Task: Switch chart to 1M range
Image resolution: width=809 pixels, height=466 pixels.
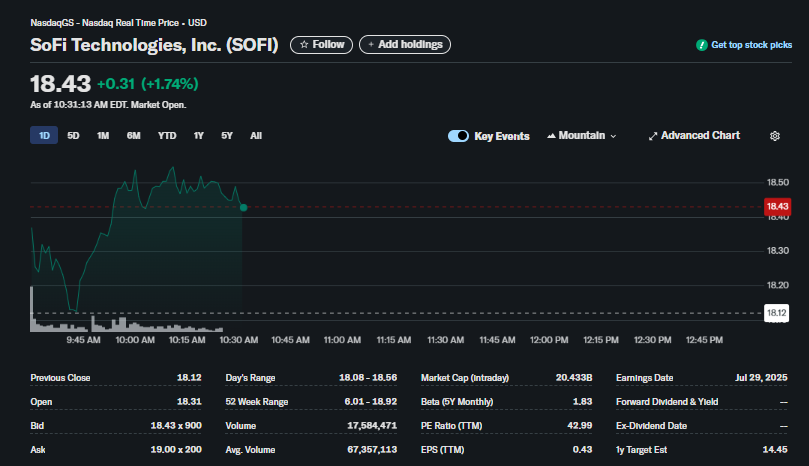Action: pyautogui.click(x=103, y=135)
